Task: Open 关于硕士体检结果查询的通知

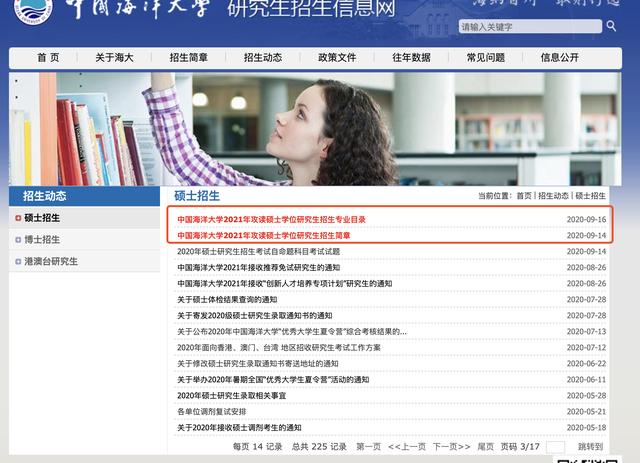Action: [x=227, y=299]
